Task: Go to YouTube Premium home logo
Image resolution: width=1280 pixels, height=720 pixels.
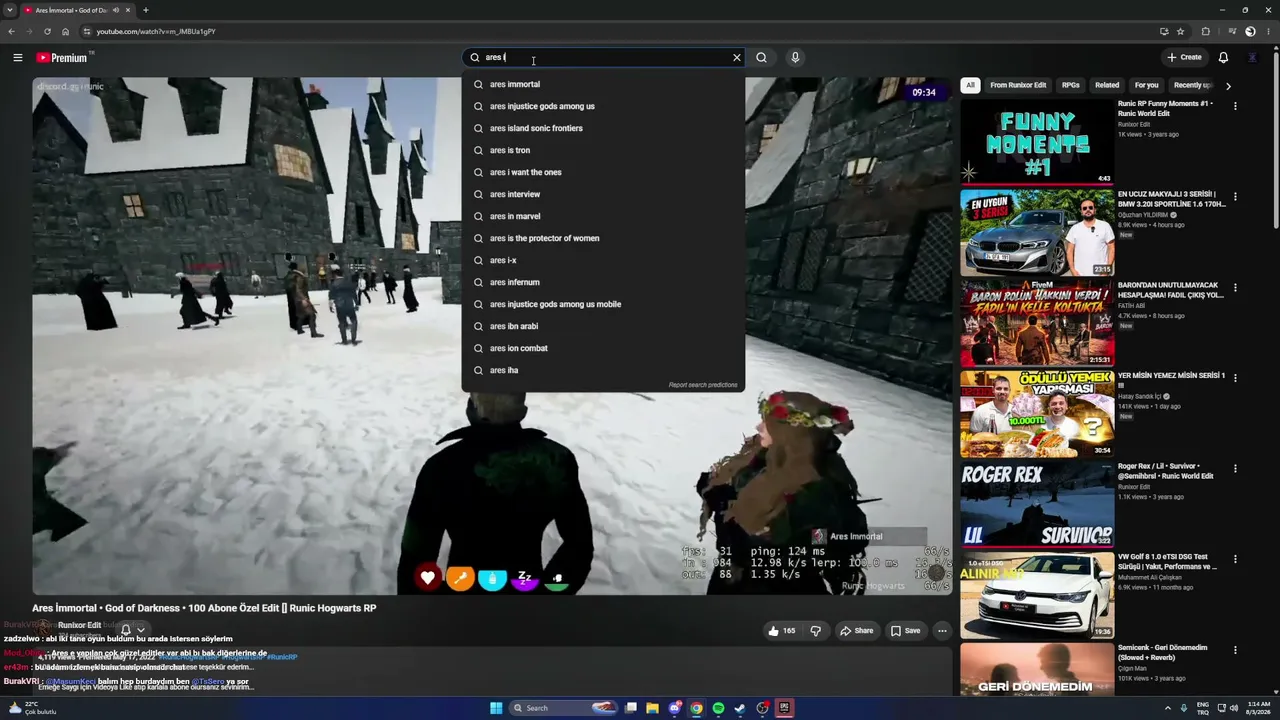Action: coord(63,58)
